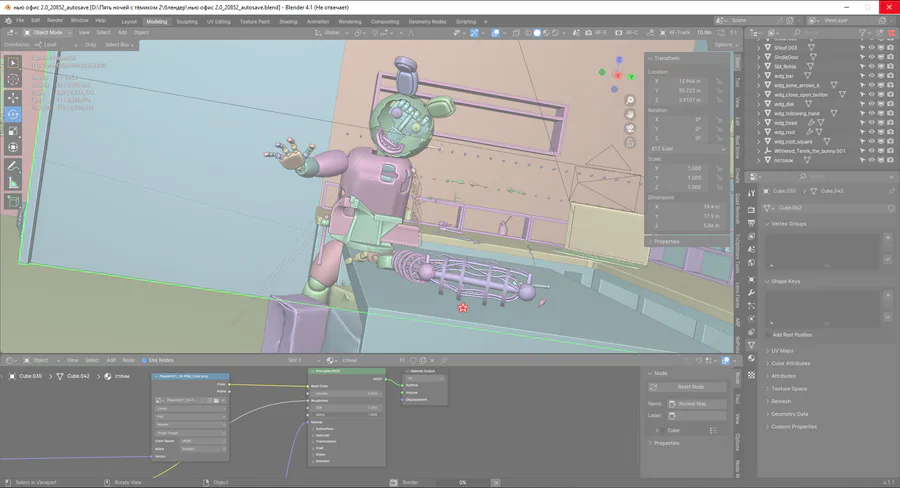Toggle X-ray display in the viewport header
Screen dimensions: 900x488
point(516,33)
